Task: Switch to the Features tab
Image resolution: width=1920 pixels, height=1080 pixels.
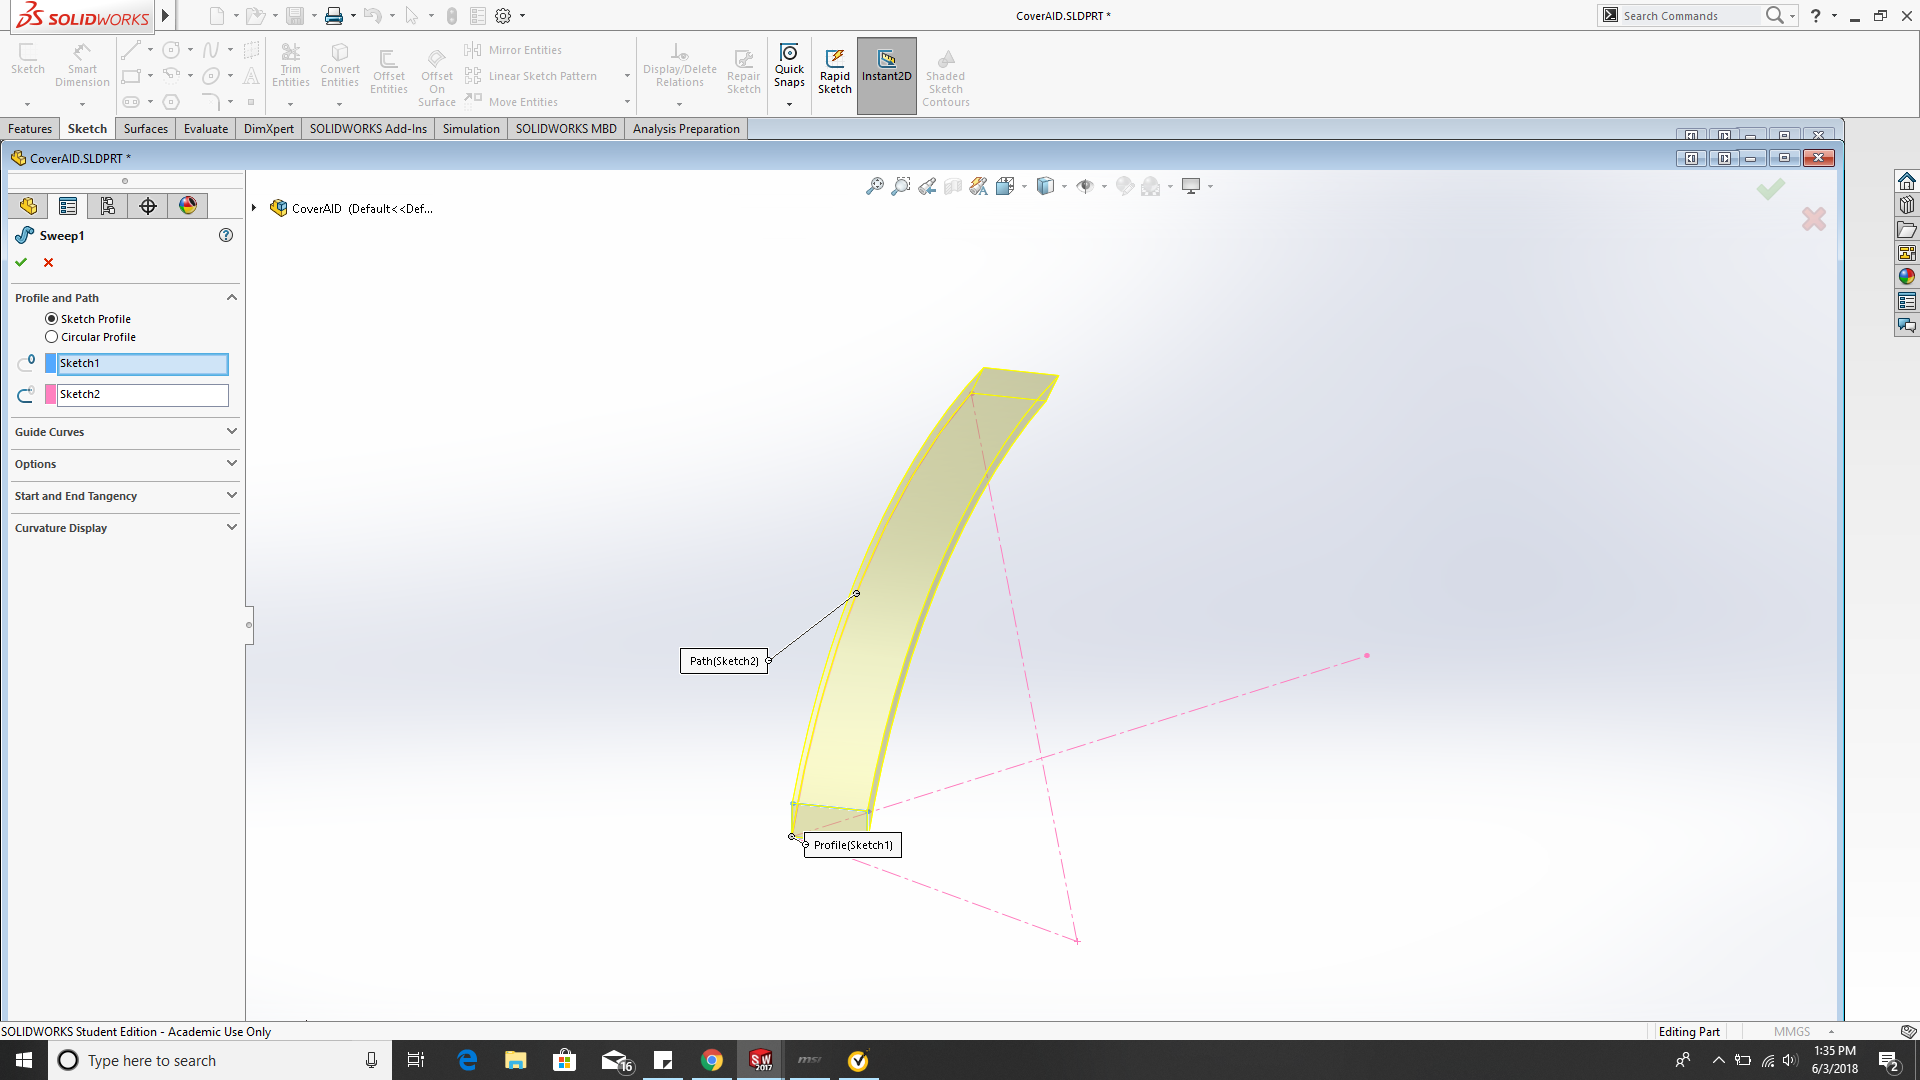Action: point(30,129)
